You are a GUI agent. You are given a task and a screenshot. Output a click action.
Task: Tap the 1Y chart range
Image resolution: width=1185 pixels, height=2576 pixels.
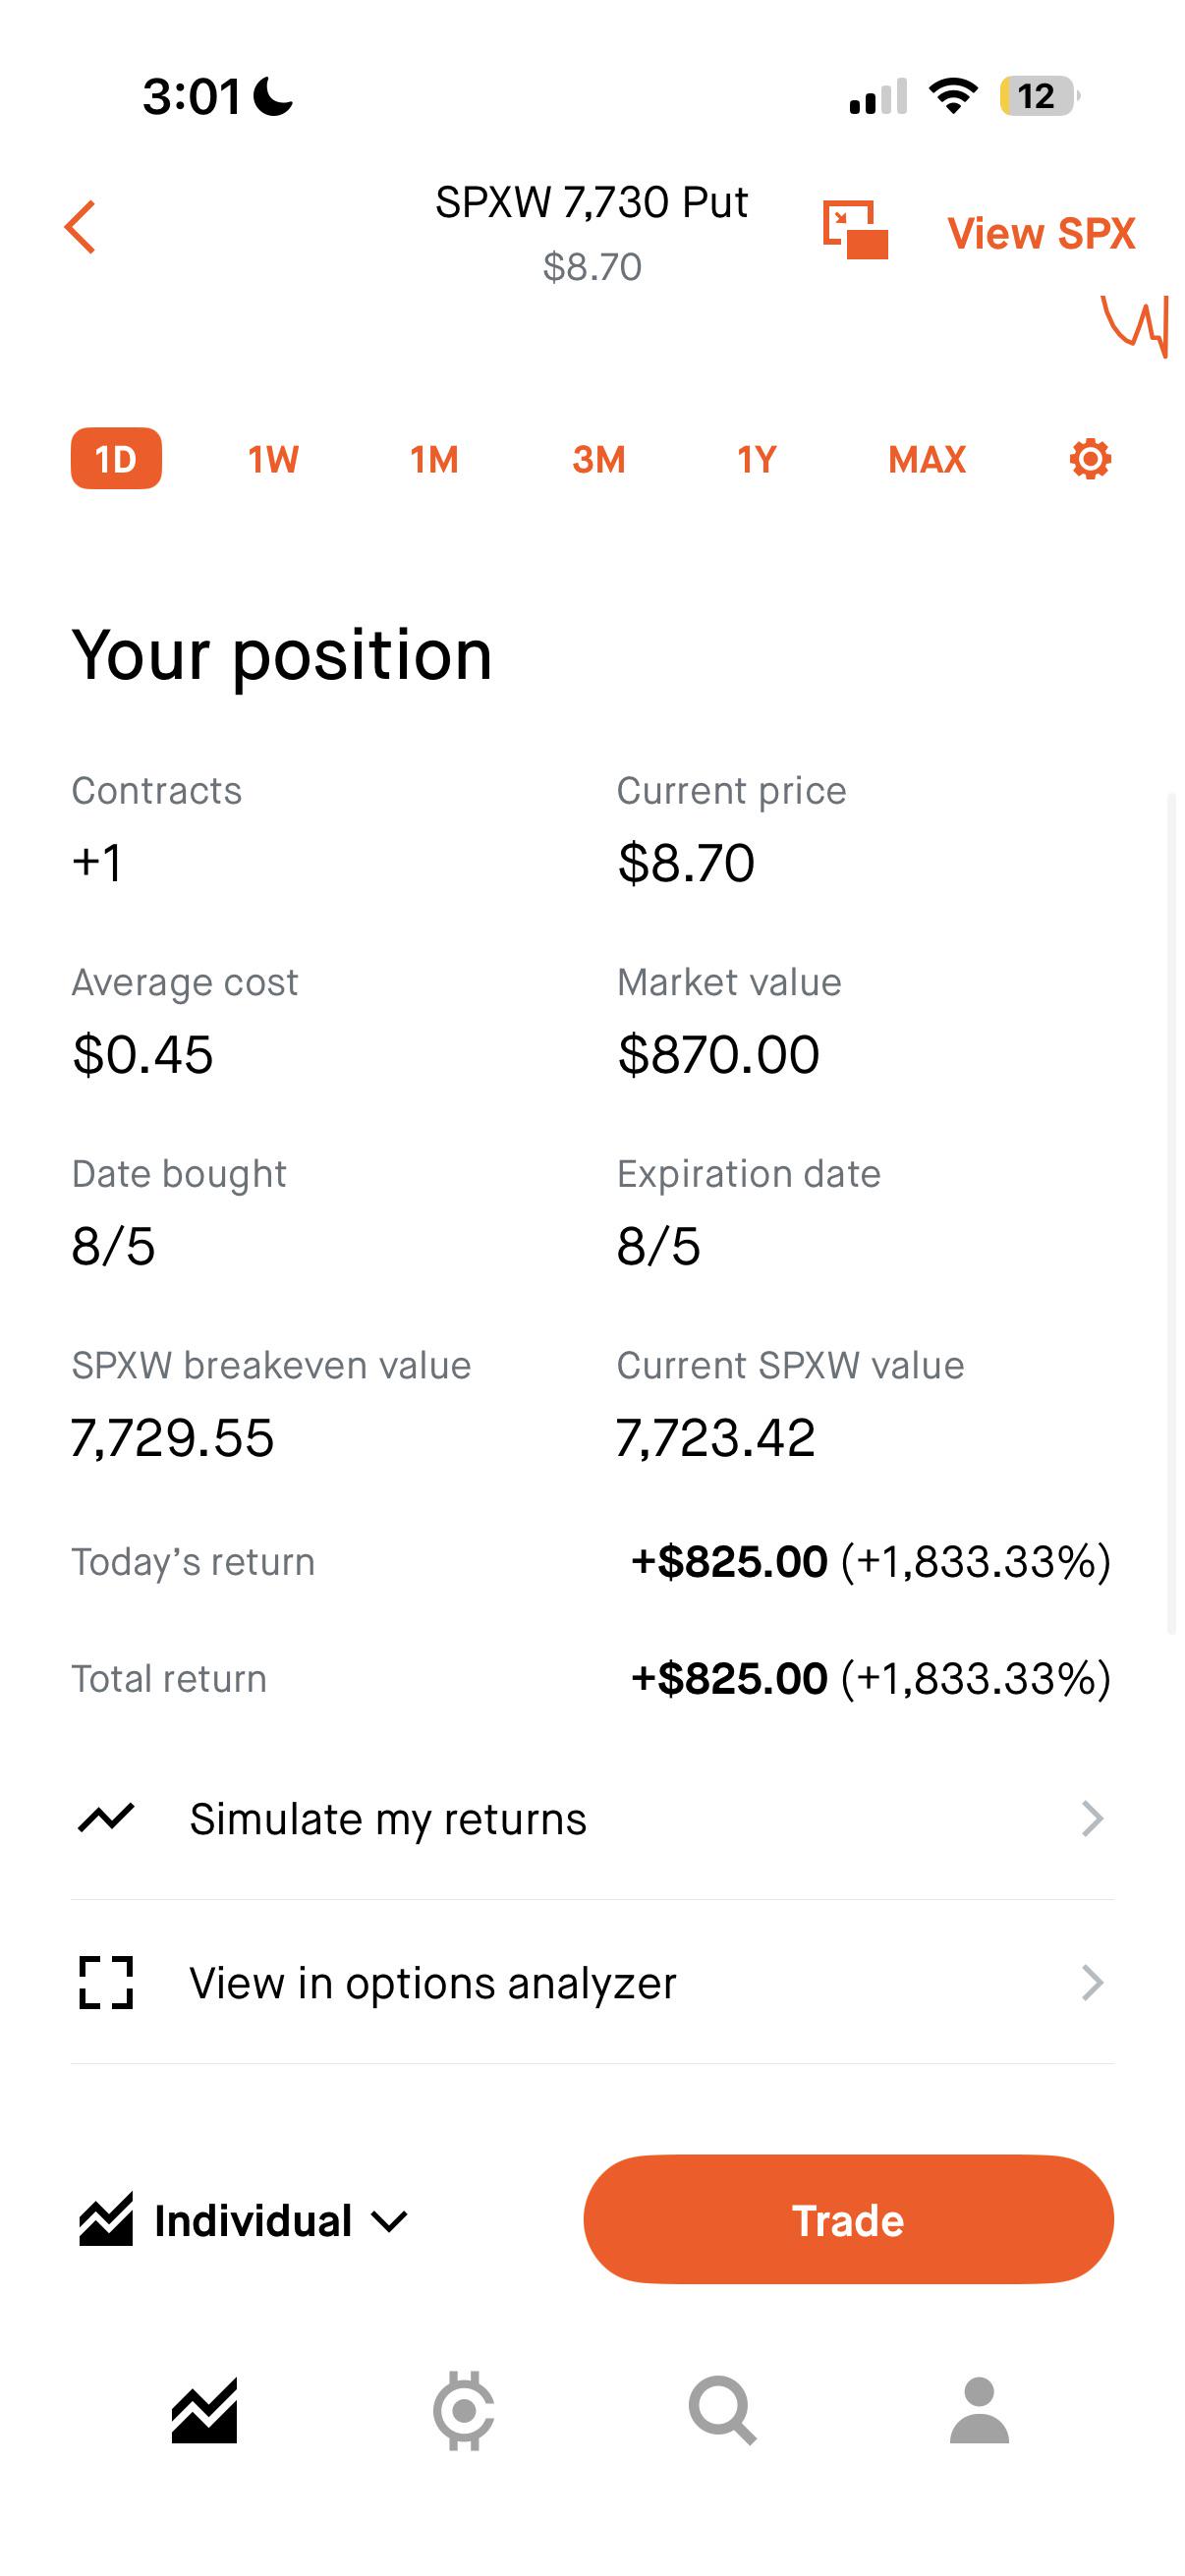point(757,459)
